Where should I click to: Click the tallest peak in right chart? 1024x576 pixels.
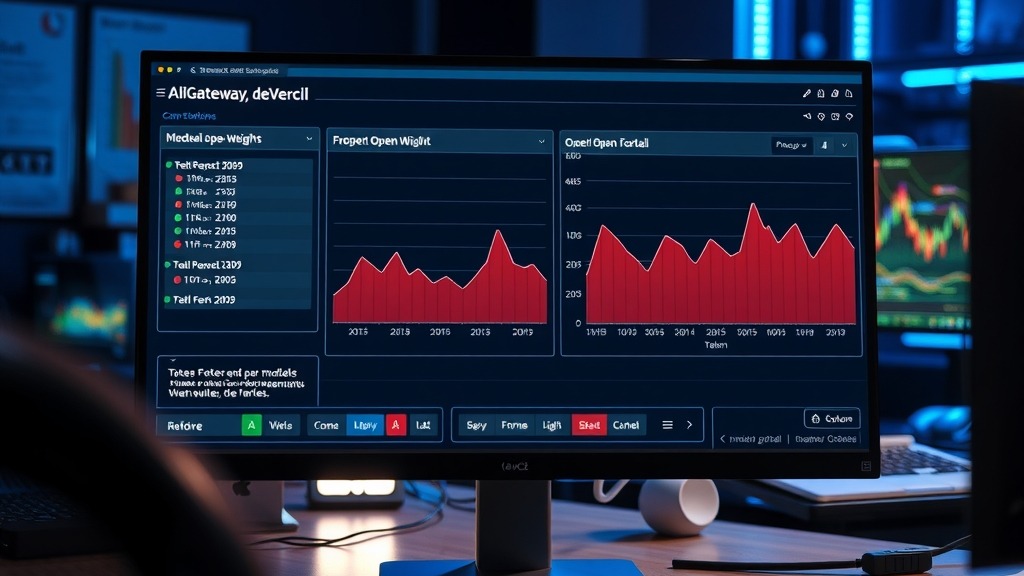click(x=753, y=205)
